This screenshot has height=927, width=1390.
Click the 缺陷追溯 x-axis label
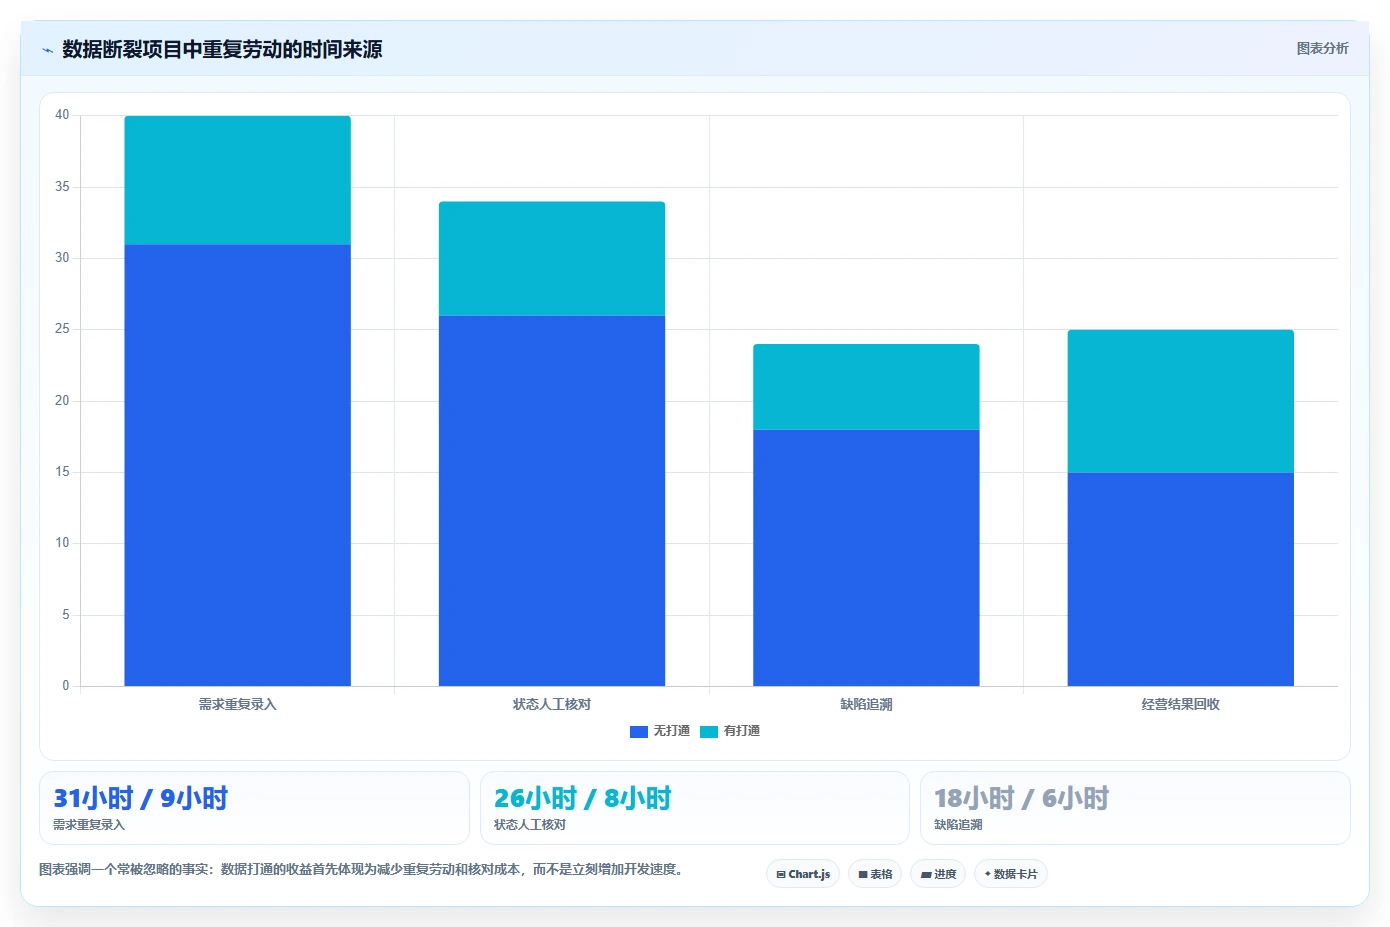(866, 704)
